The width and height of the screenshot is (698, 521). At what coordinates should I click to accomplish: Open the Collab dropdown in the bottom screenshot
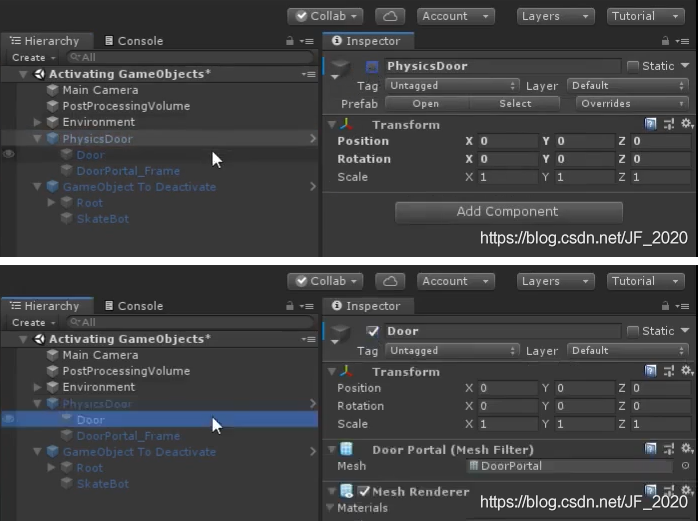[325, 281]
